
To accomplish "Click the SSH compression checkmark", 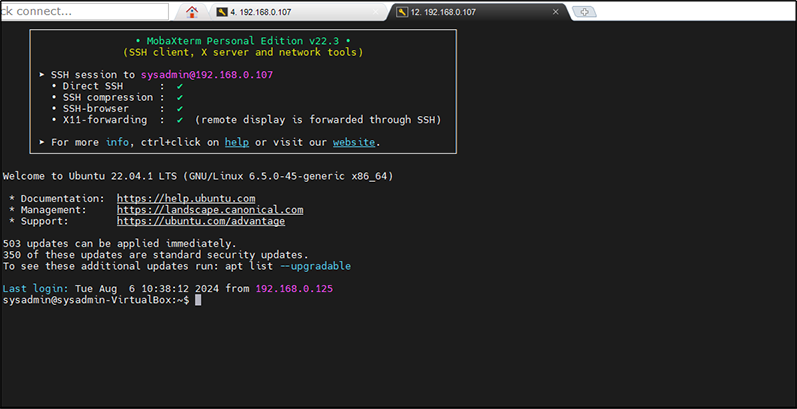I will click(180, 97).
